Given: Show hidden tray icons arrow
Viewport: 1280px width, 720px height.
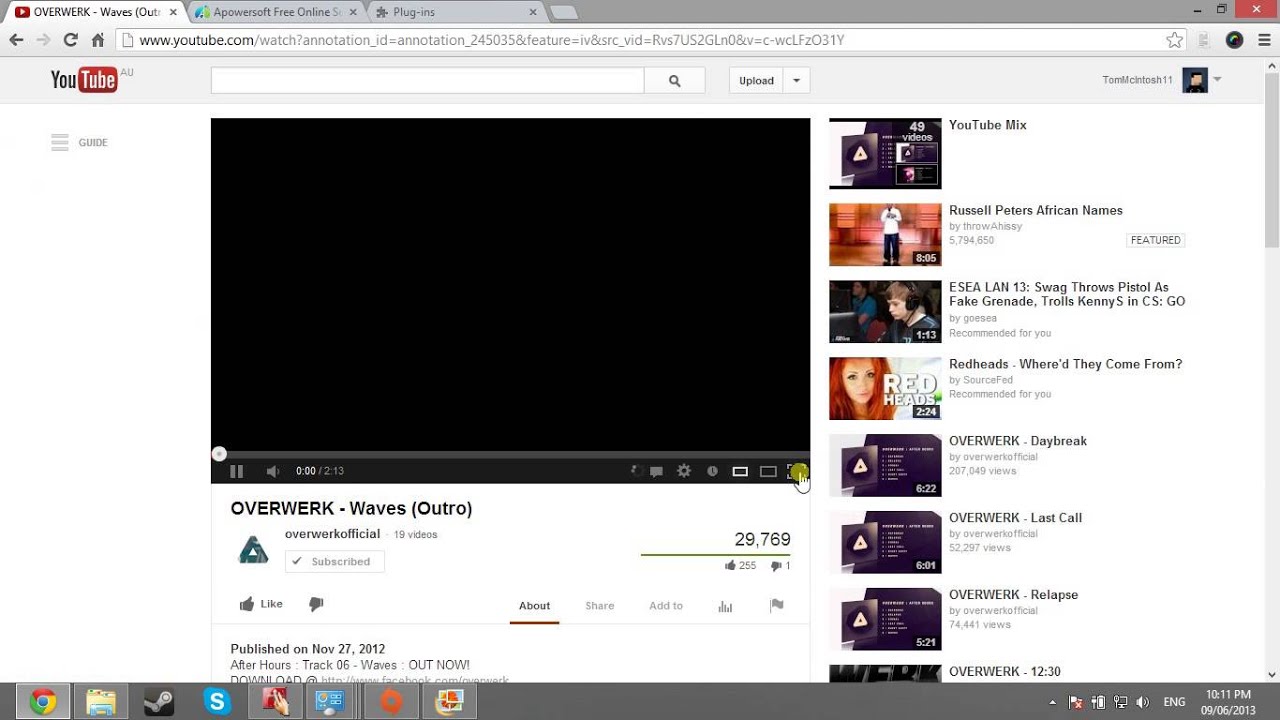Looking at the screenshot, I should pos(1052,702).
